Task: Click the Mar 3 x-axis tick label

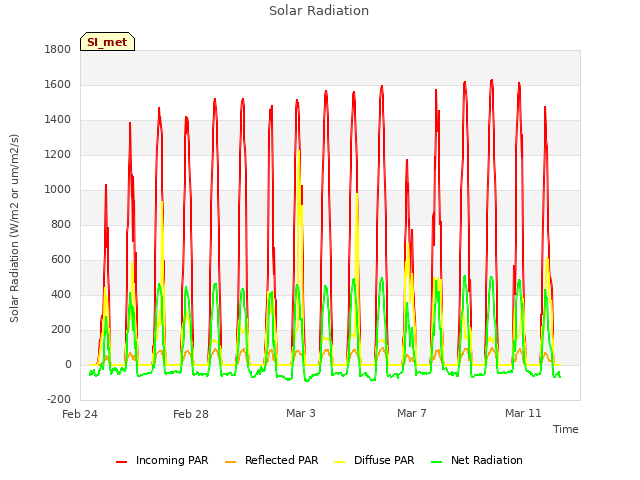Action: coord(301,413)
